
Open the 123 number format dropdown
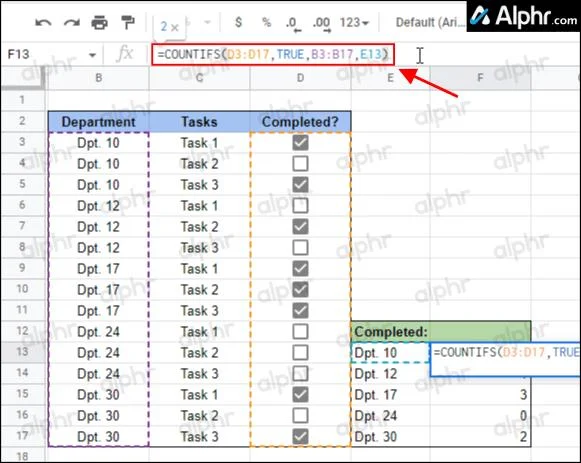tap(354, 23)
